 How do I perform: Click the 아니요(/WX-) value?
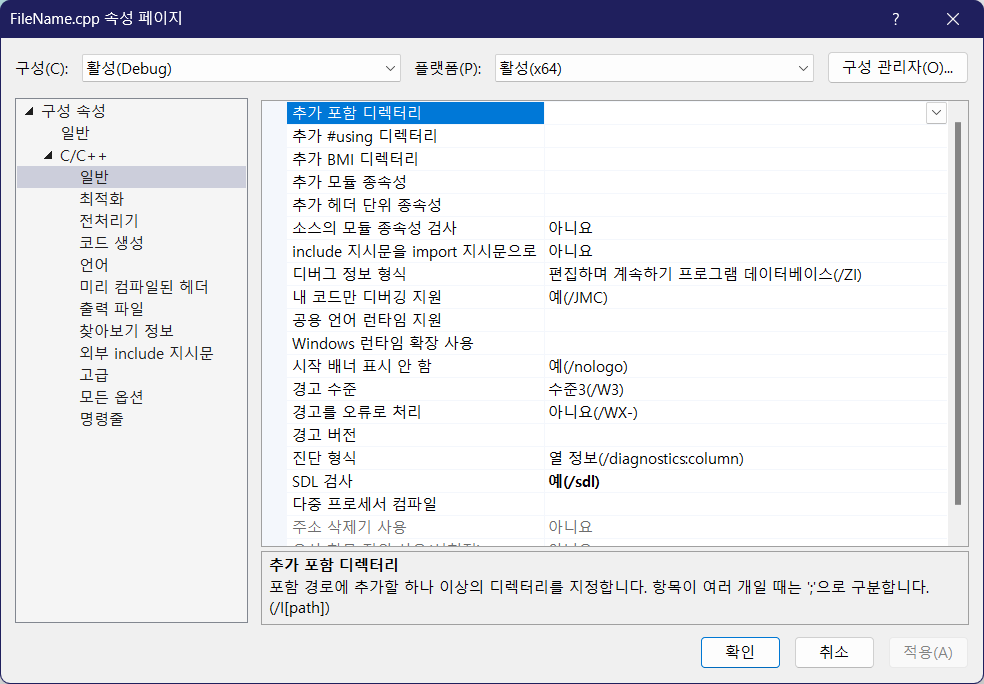[593, 412]
